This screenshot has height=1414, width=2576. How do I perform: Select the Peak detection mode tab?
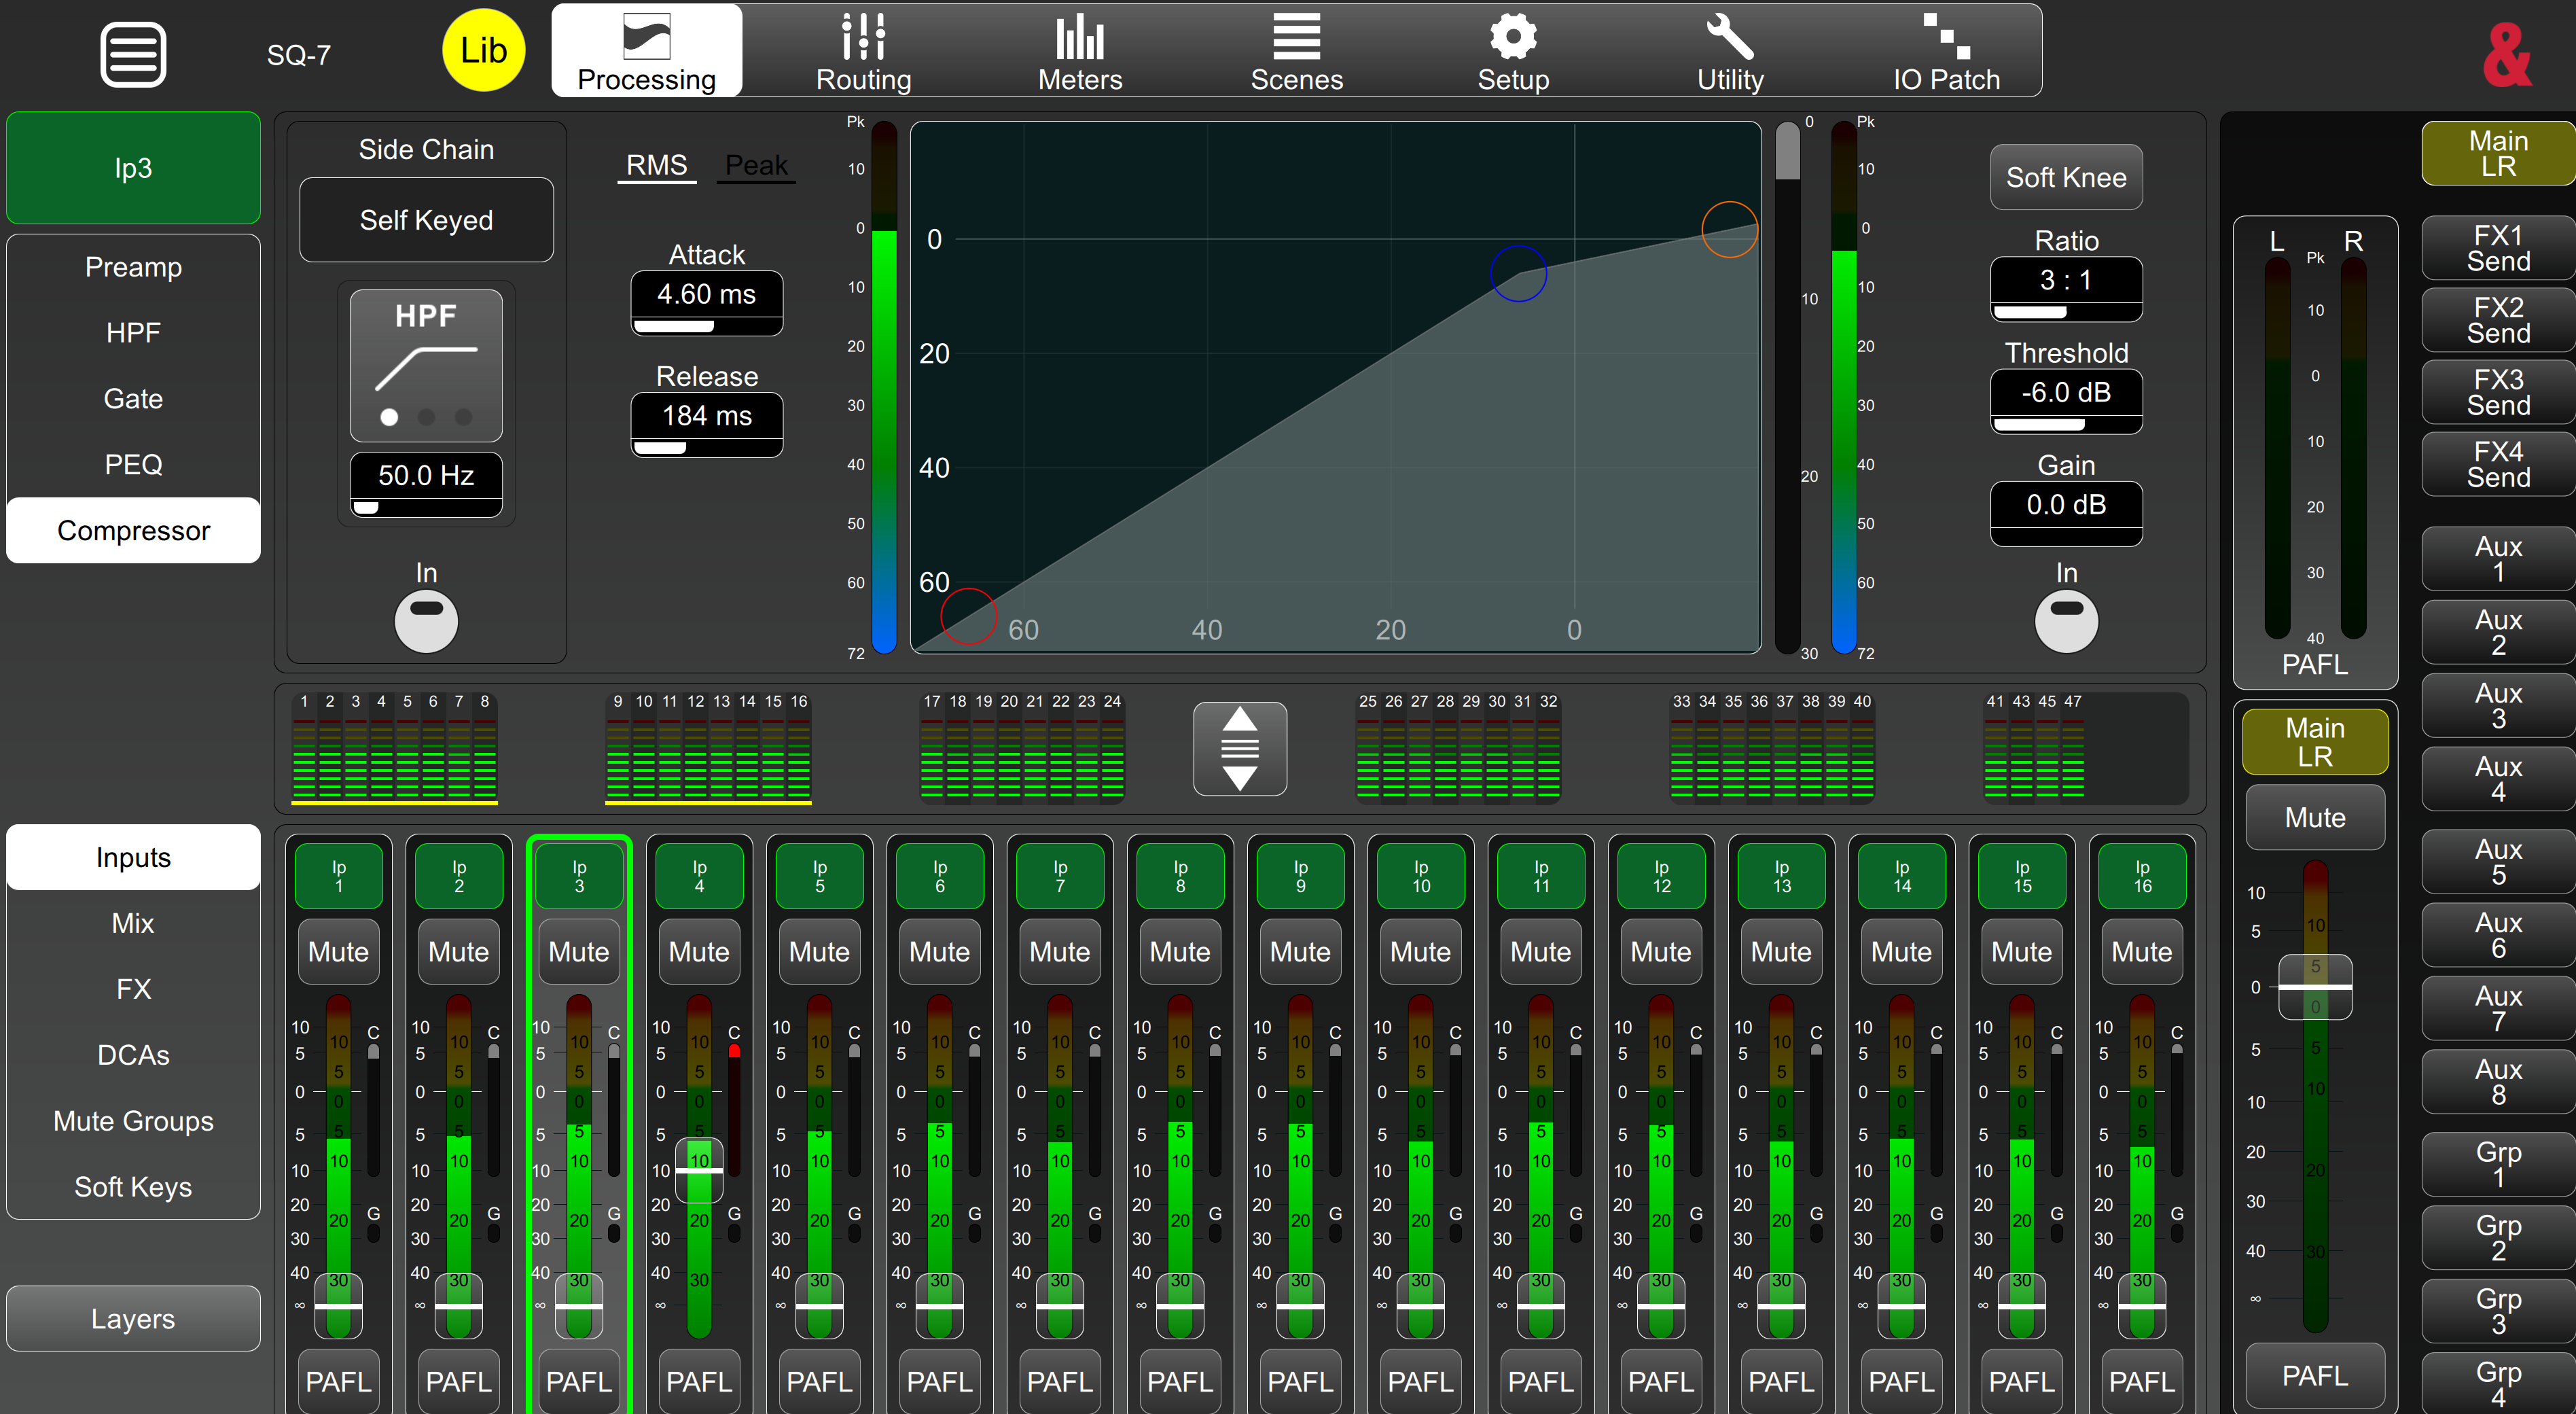(x=756, y=165)
